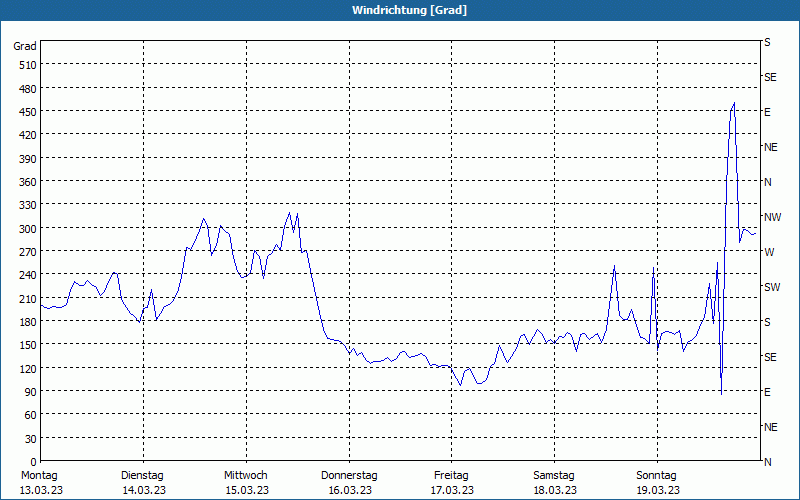
Task: Click the NW direction label on the right axis
Action: tap(771, 217)
